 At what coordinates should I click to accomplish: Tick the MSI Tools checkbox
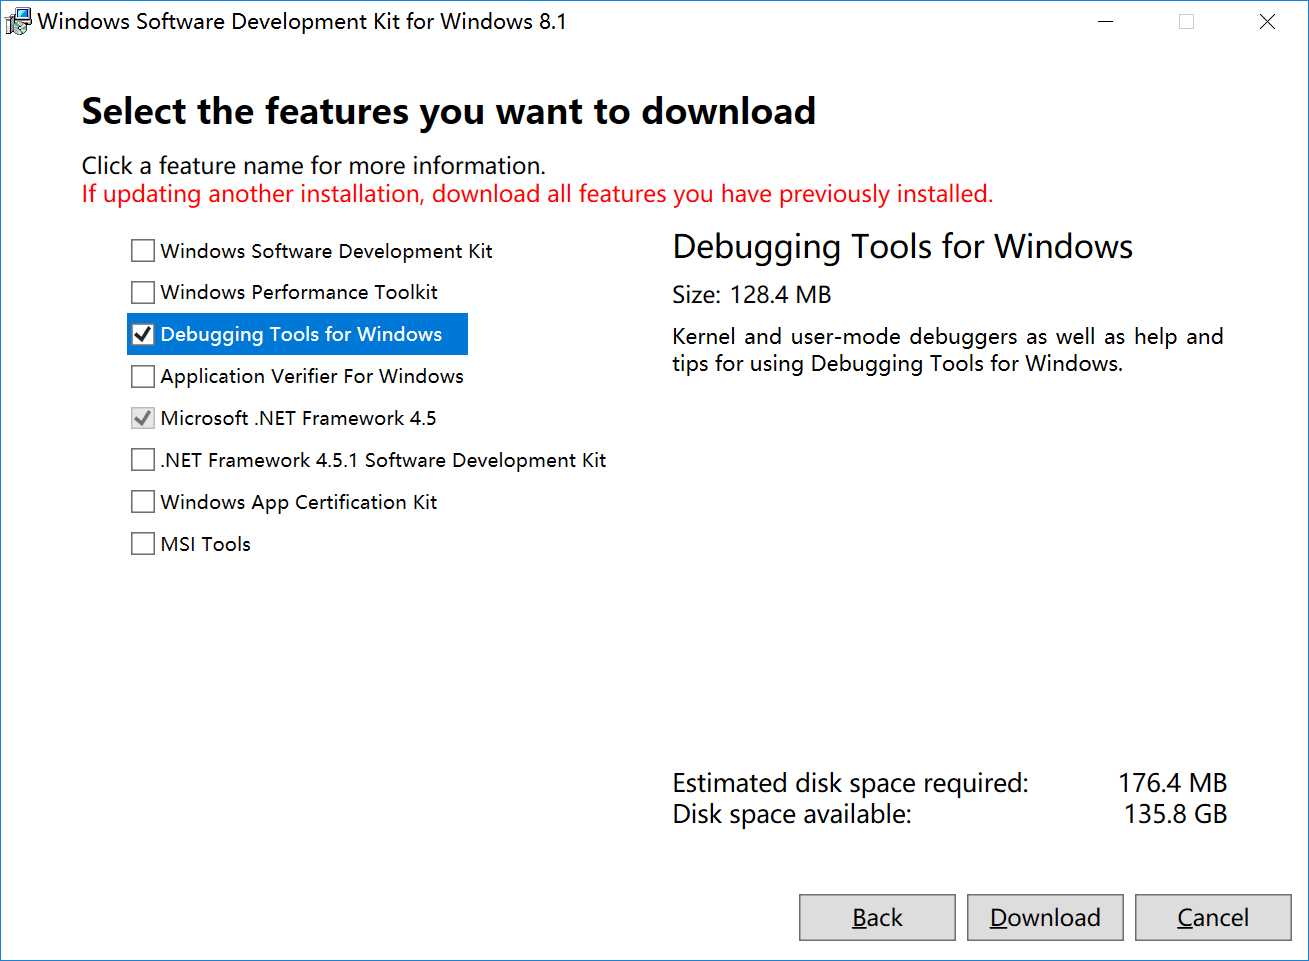tap(143, 544)
